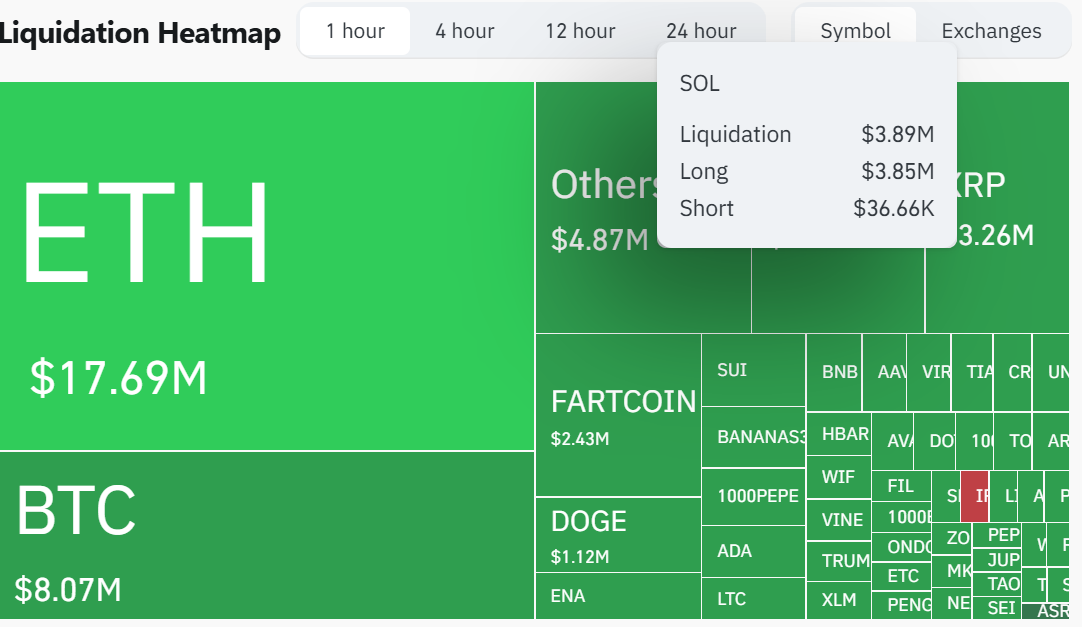1082x627 pixels.
Task: Select the LTC heatmap cell
Action: click(x=754, y=599)
